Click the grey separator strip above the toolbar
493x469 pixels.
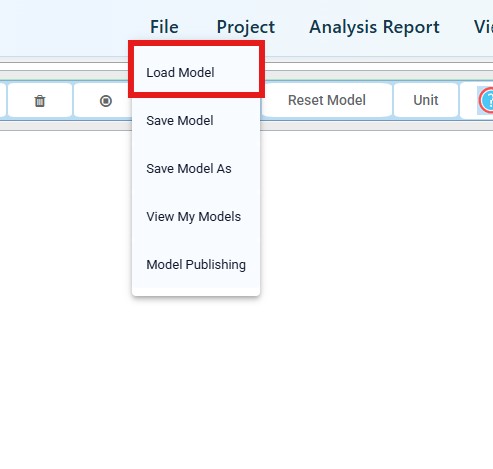click(367, 75)
